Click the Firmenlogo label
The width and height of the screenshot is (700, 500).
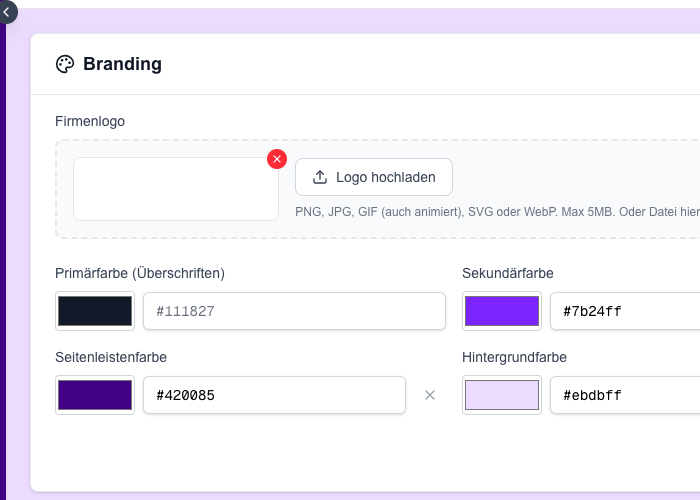[x=90, y=121]
